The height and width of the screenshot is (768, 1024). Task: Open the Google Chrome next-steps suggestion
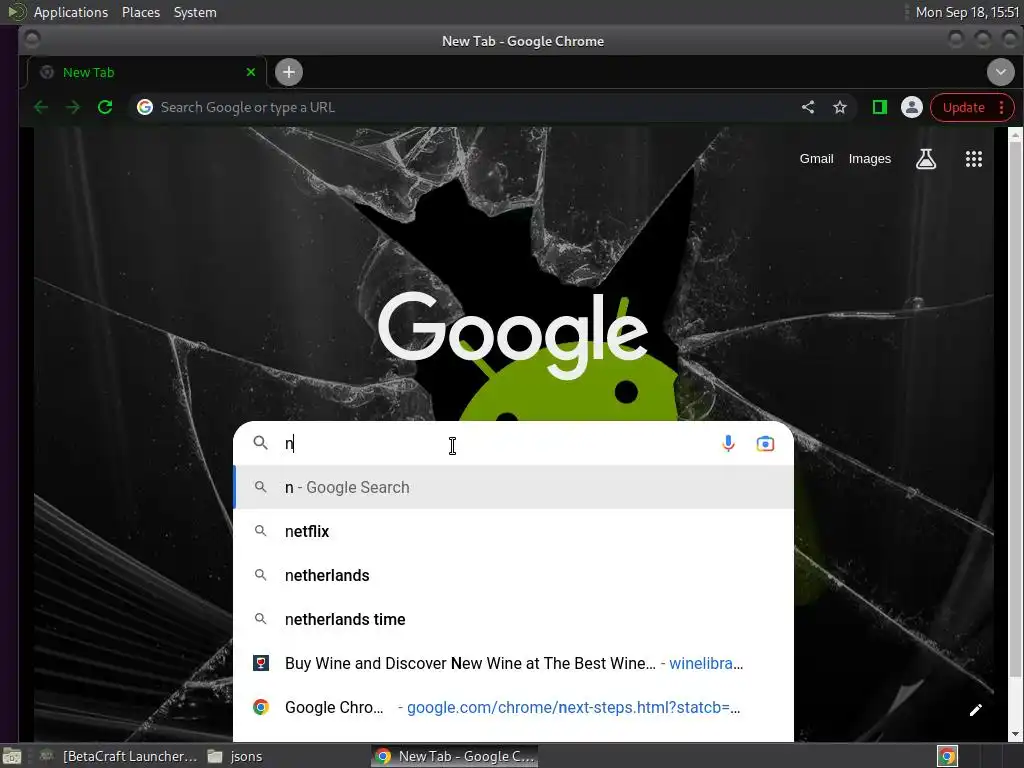514,707
